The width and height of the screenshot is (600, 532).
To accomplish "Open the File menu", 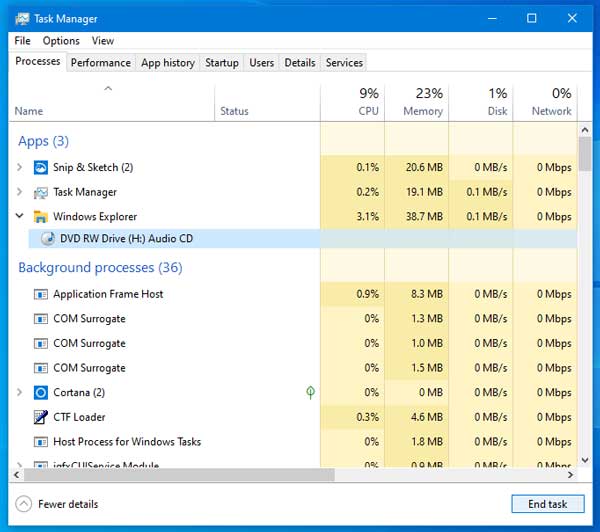I will click(x=22, y=41).
